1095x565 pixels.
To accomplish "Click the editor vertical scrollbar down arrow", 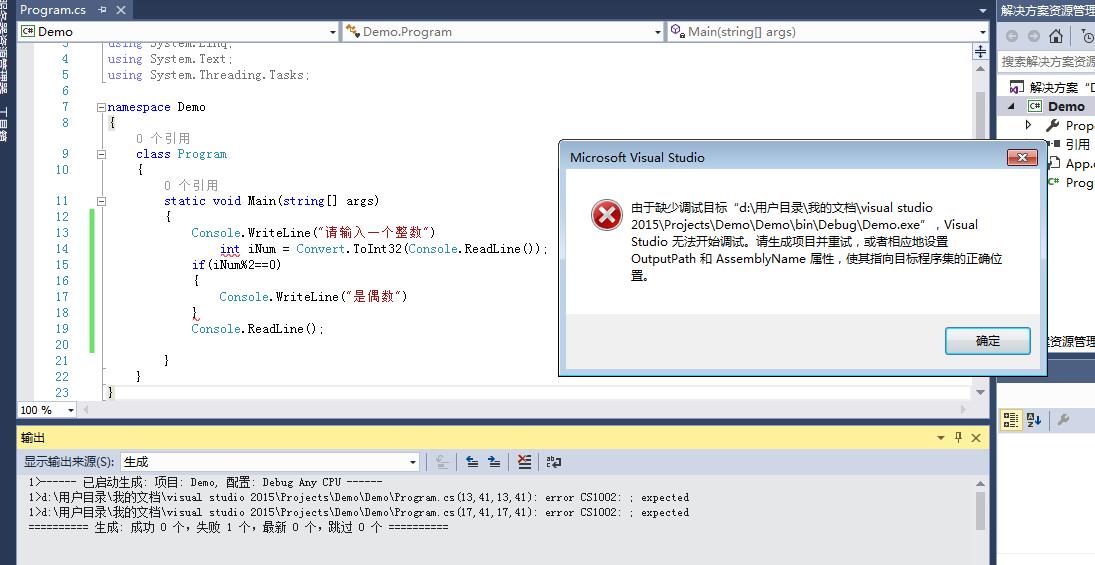I will [x=980, y=392].
